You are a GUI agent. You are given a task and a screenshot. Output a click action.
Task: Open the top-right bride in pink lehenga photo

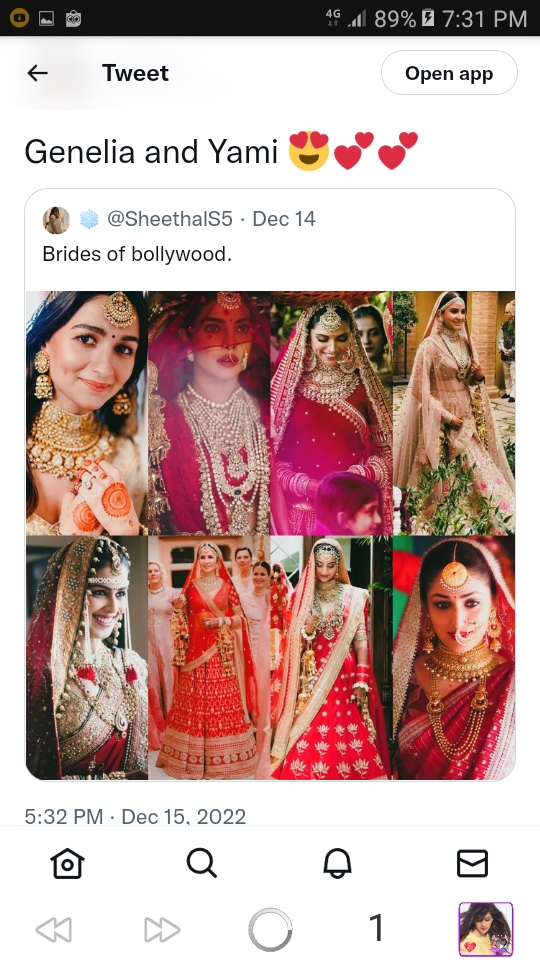[454, 413]
